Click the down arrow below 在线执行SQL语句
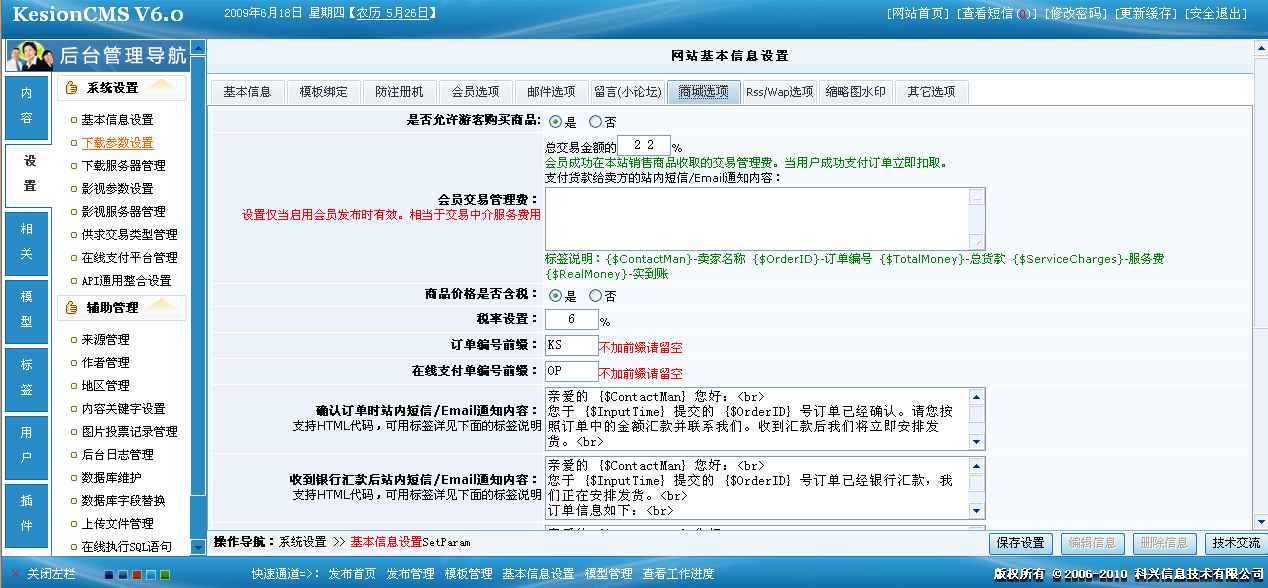This screenshot has height=588, width=1268. pos(196,547)
